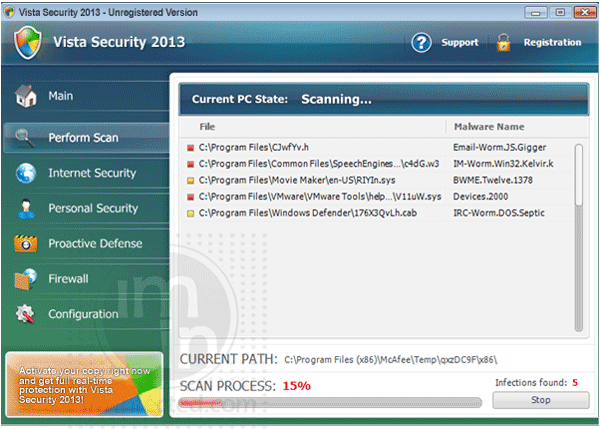The height and width of the screenshot is (429, 600).
Task: Click malware name BWME.Twelve.1378
Action: [x=493, y=181]
